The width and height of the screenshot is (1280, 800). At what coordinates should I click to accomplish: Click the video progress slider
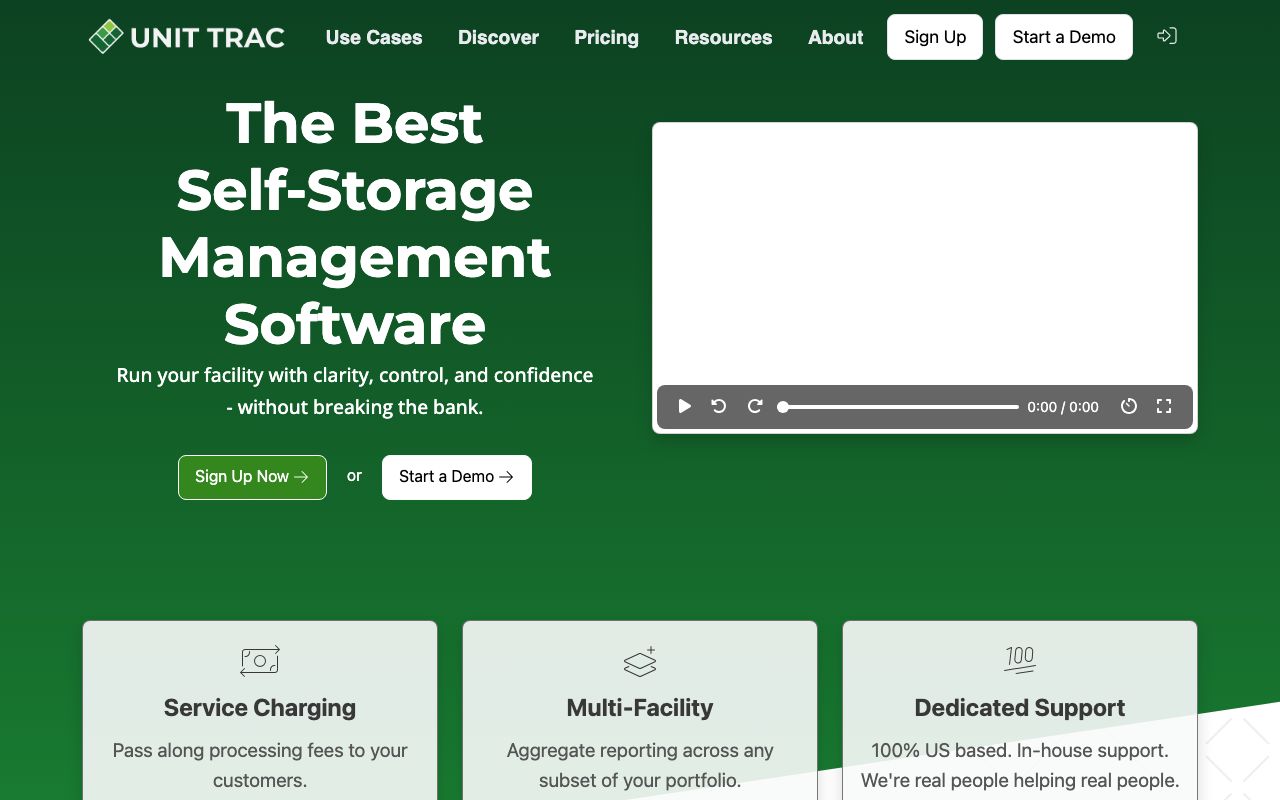pyautogui.click(x=898, y=407)
